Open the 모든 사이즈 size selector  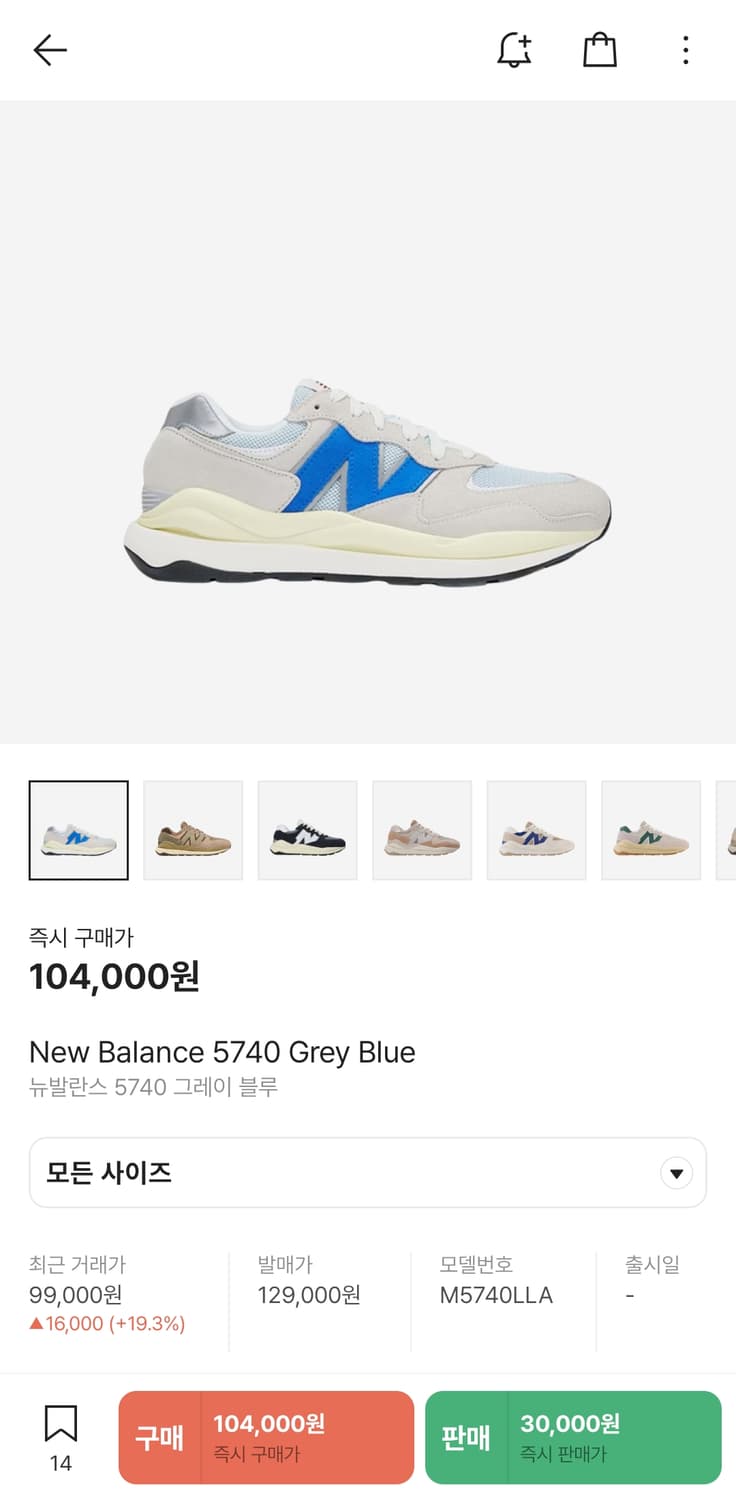pyautogui.click(x=368, y=1172)
